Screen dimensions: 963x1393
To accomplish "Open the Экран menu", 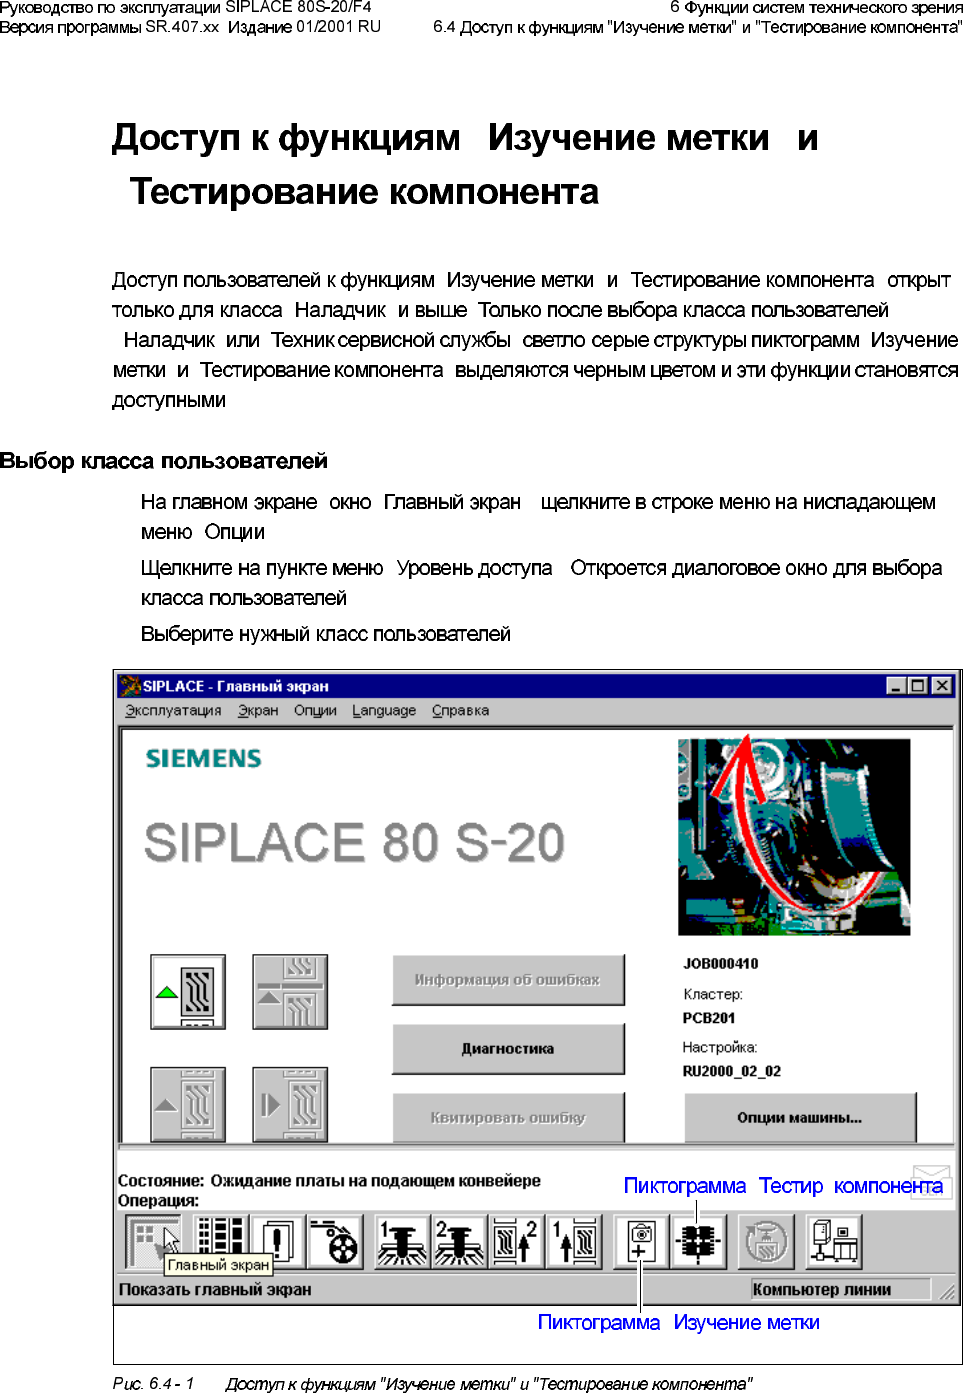I will point(258,710).
